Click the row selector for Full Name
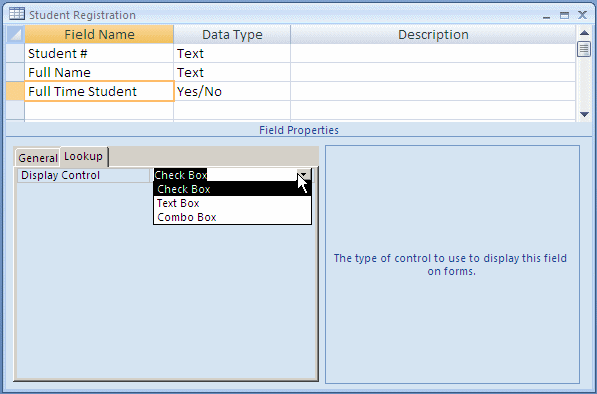Image resolution: width=597 pixels, height=394 pixels. point(15,72)
